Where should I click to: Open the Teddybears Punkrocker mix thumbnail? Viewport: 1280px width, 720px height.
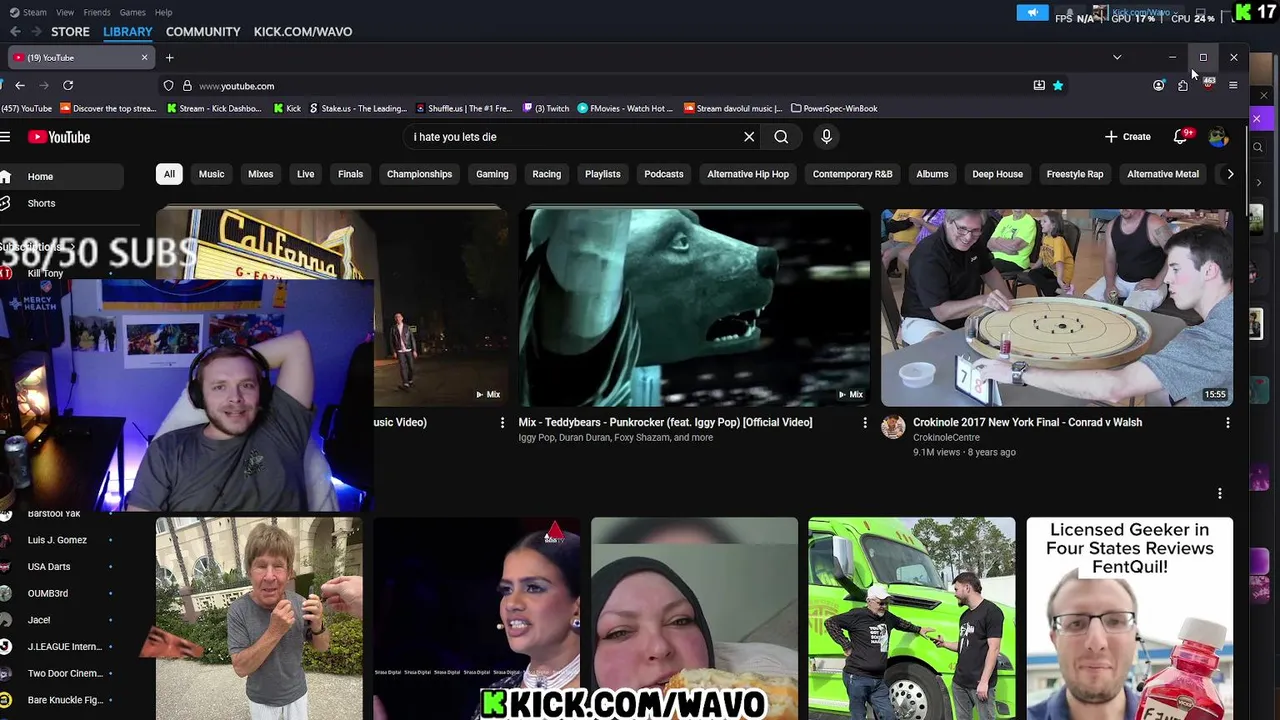[694, 307]
